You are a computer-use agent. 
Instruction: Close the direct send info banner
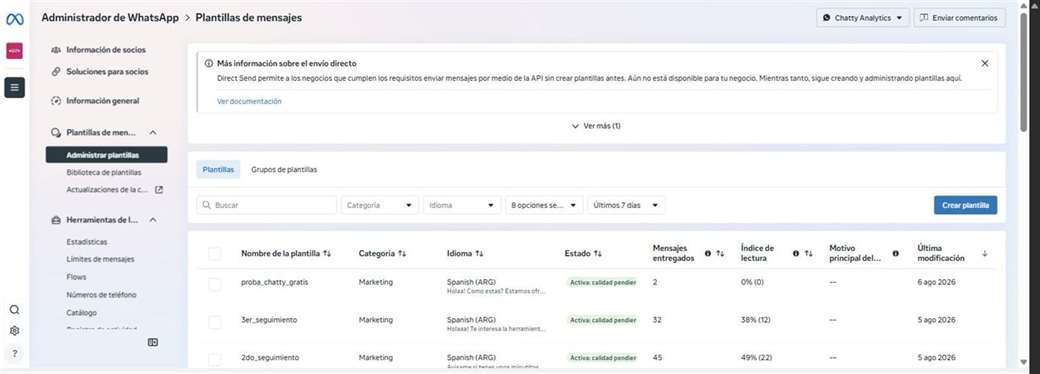point(984,64)
